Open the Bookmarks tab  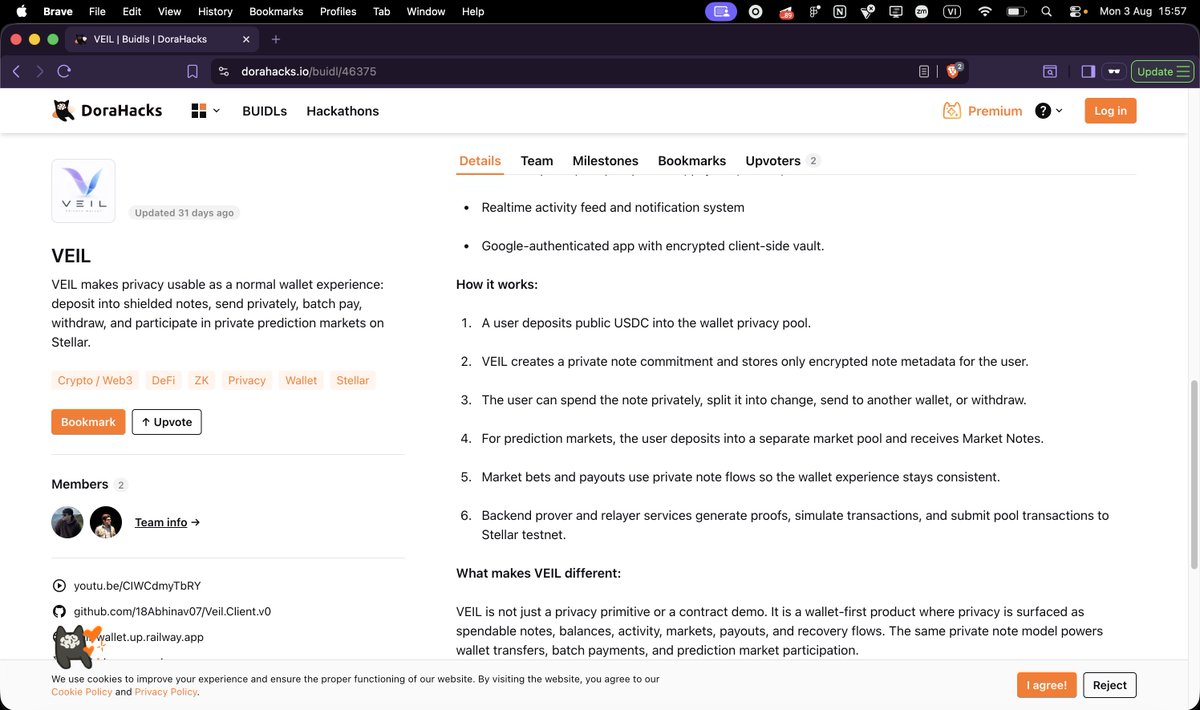tap(692, 161)
